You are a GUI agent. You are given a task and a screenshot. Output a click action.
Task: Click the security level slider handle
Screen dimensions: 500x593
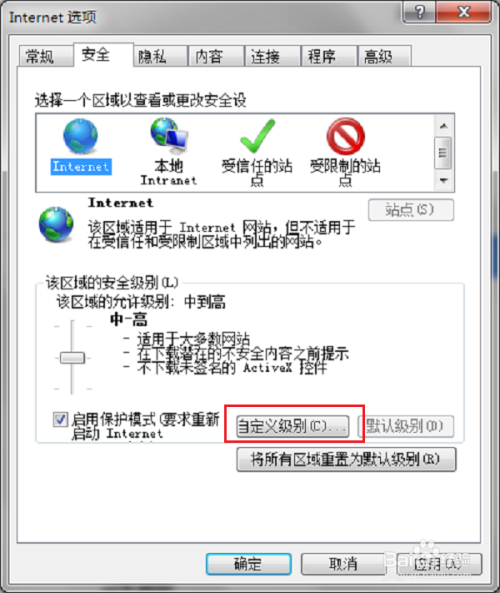(73, 357)
